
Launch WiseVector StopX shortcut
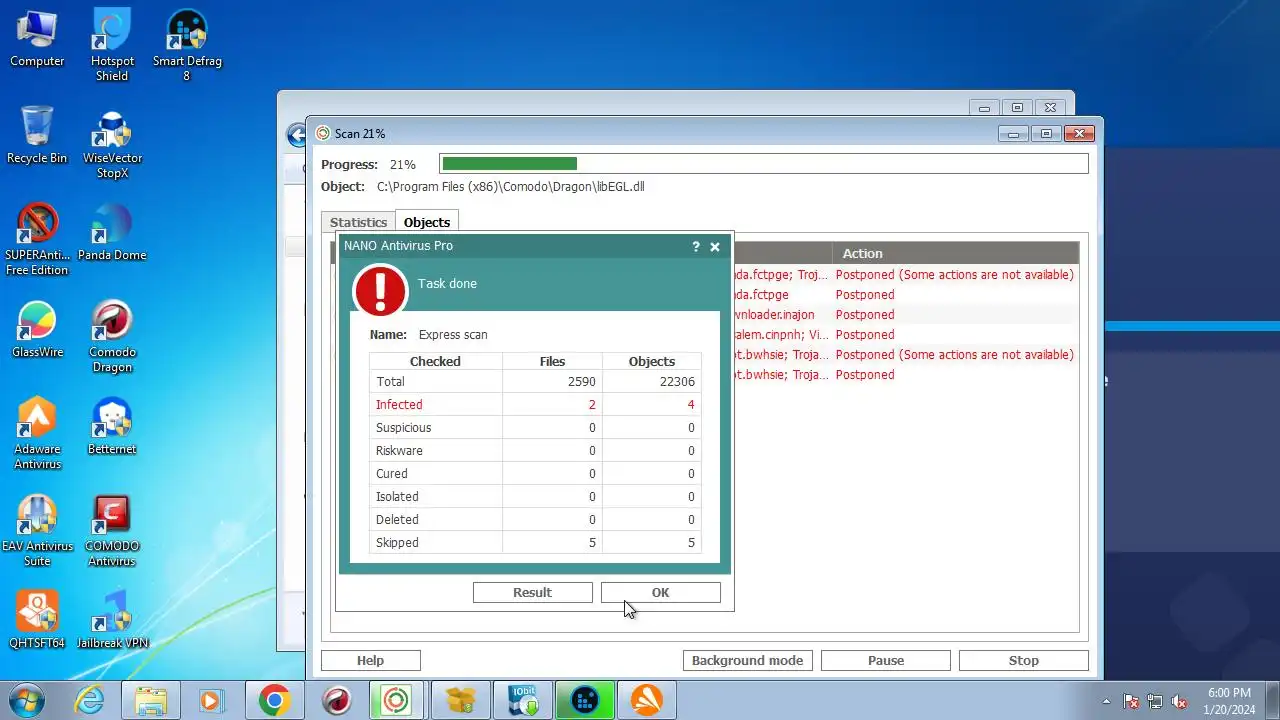click(112, 143)
